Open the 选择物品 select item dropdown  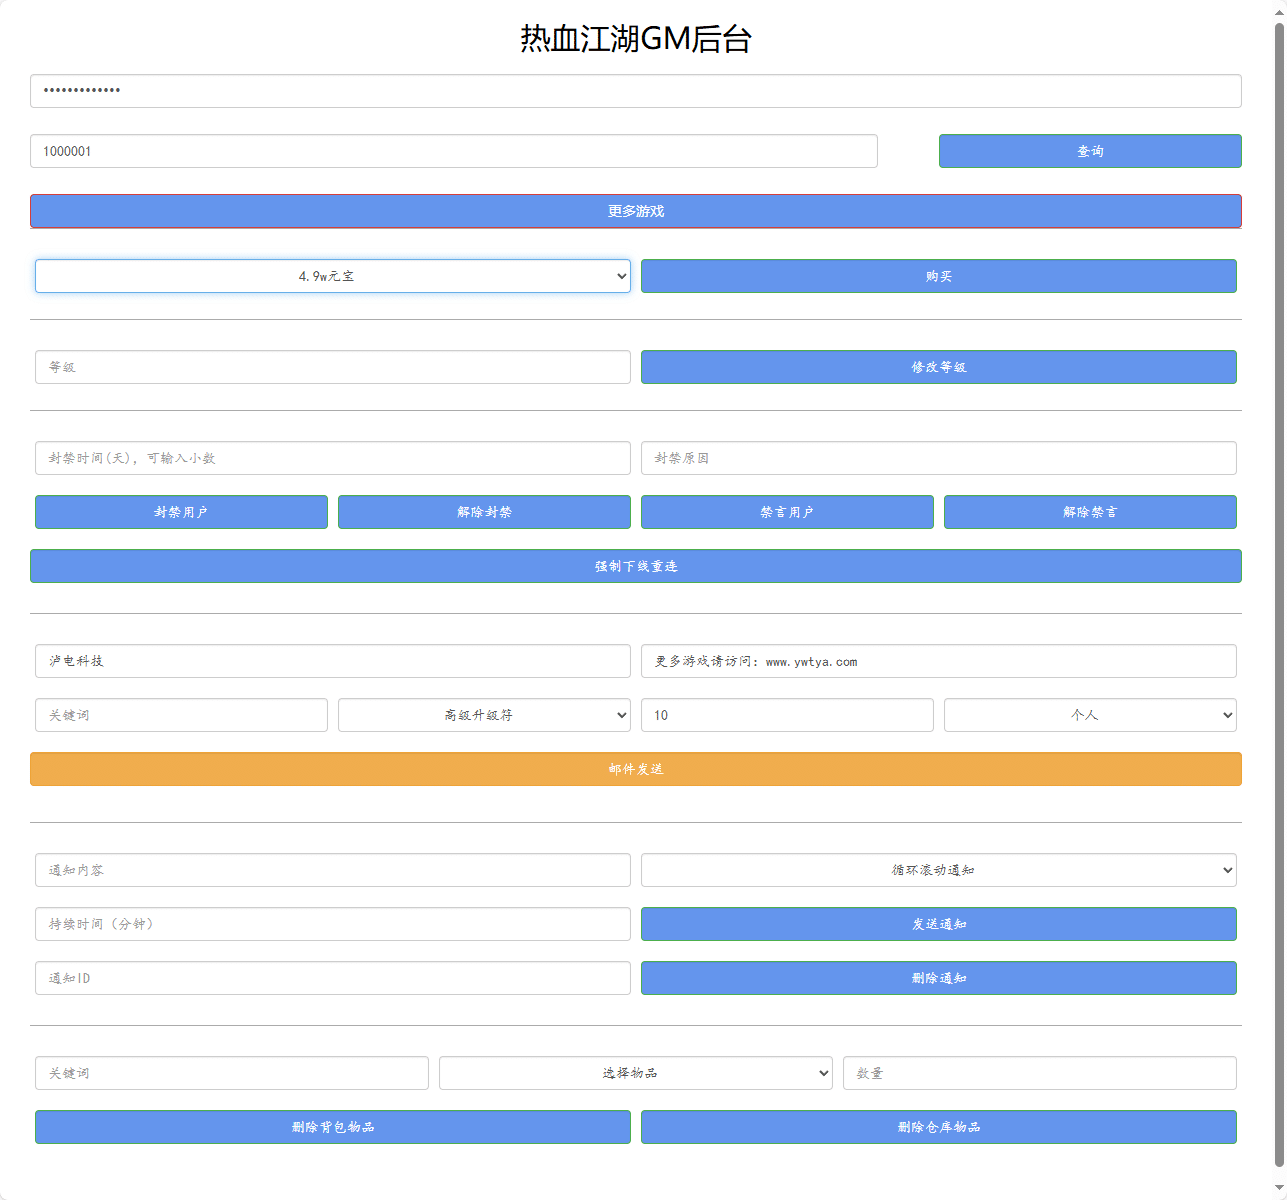click(636, 1073)
